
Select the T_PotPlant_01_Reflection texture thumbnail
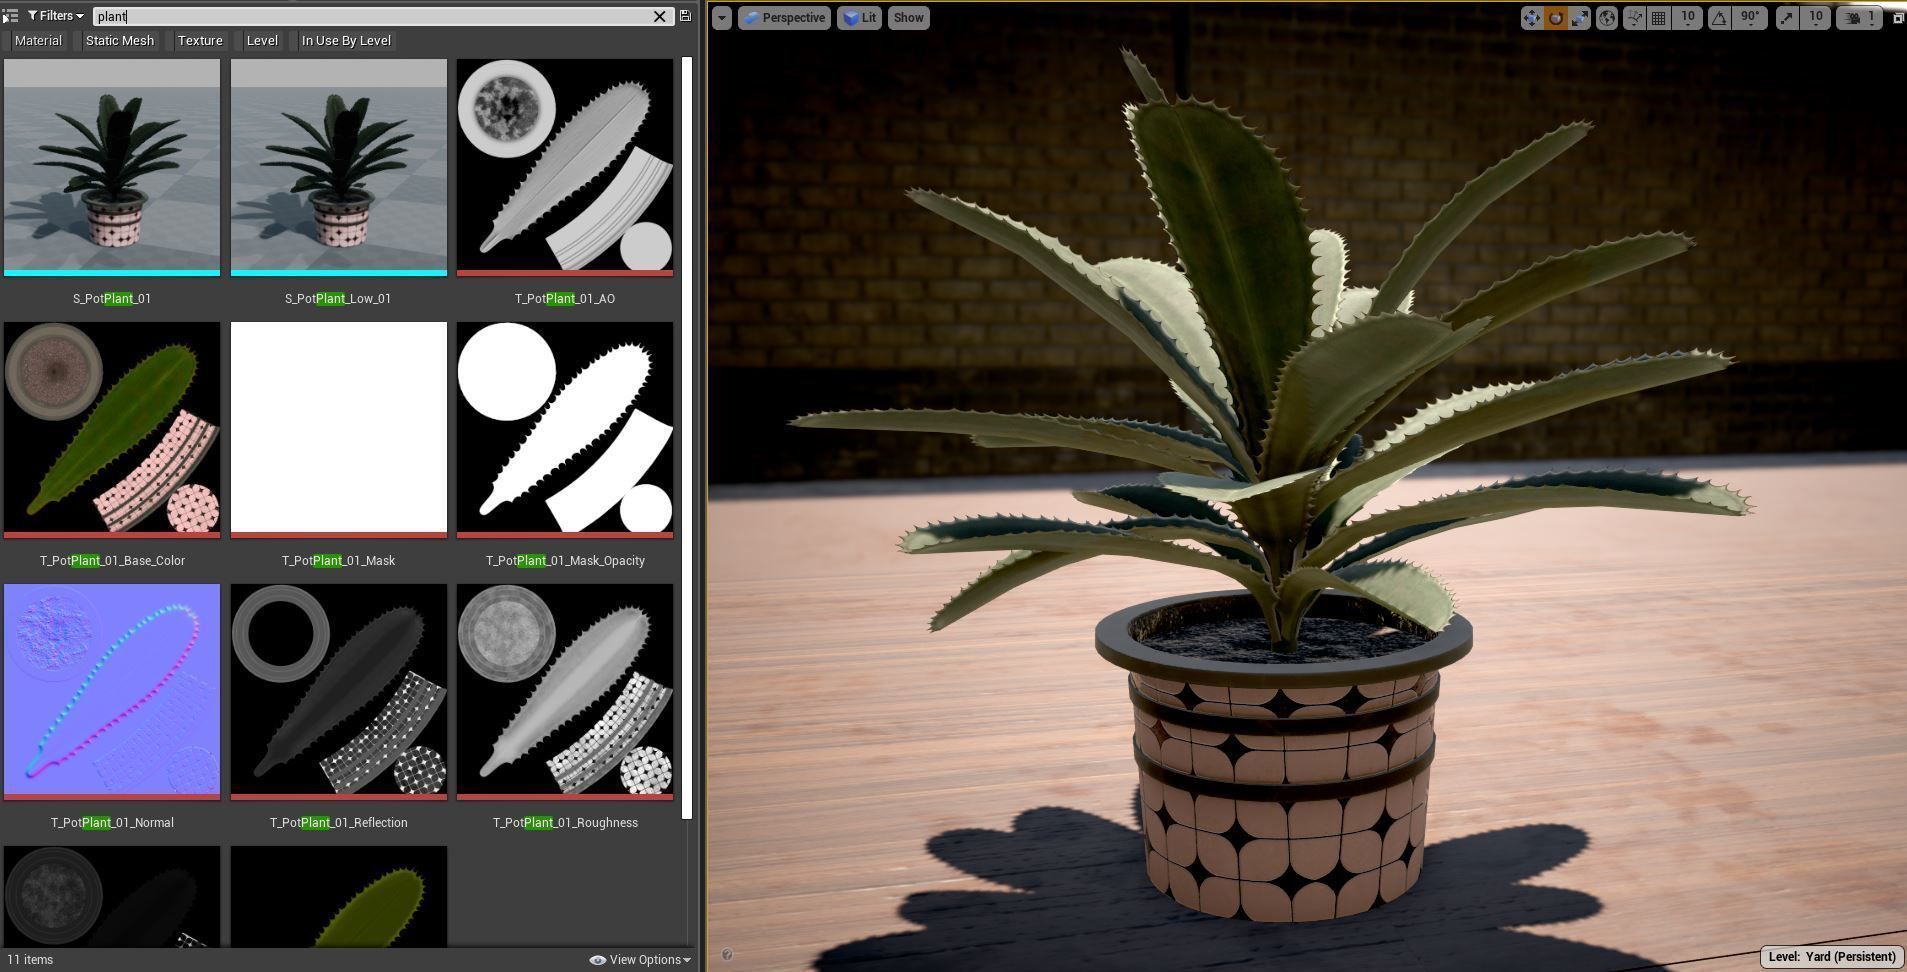[339, 692]
